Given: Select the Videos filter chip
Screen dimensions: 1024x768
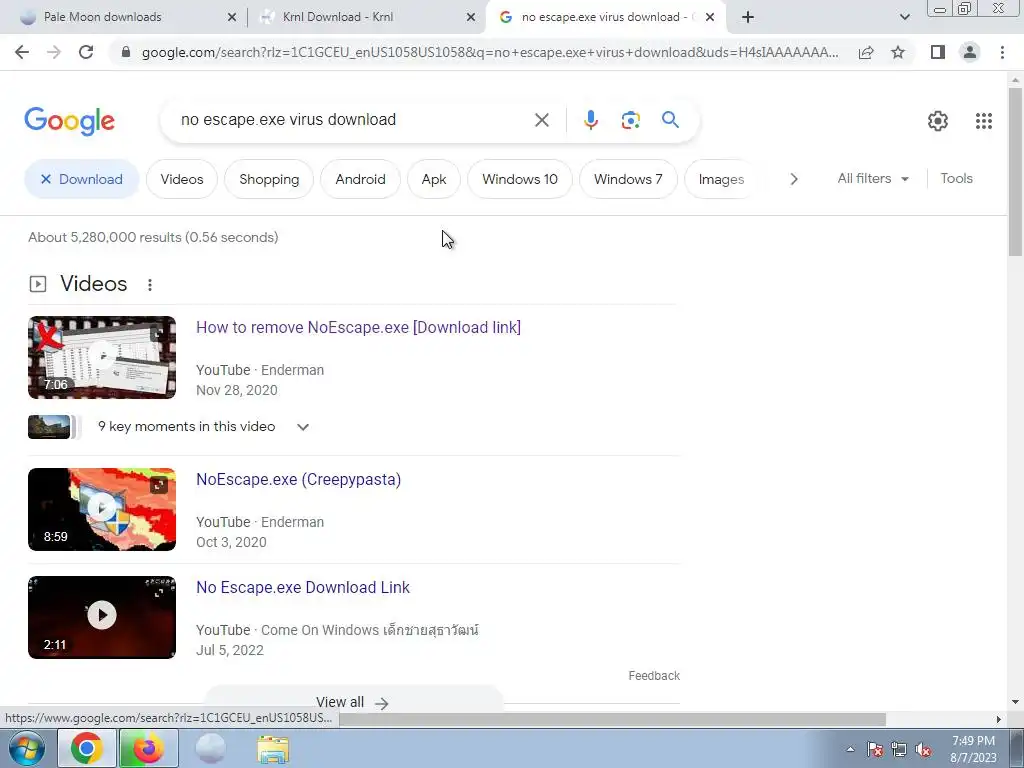Looking at the screenshot, I should point(182,179).
